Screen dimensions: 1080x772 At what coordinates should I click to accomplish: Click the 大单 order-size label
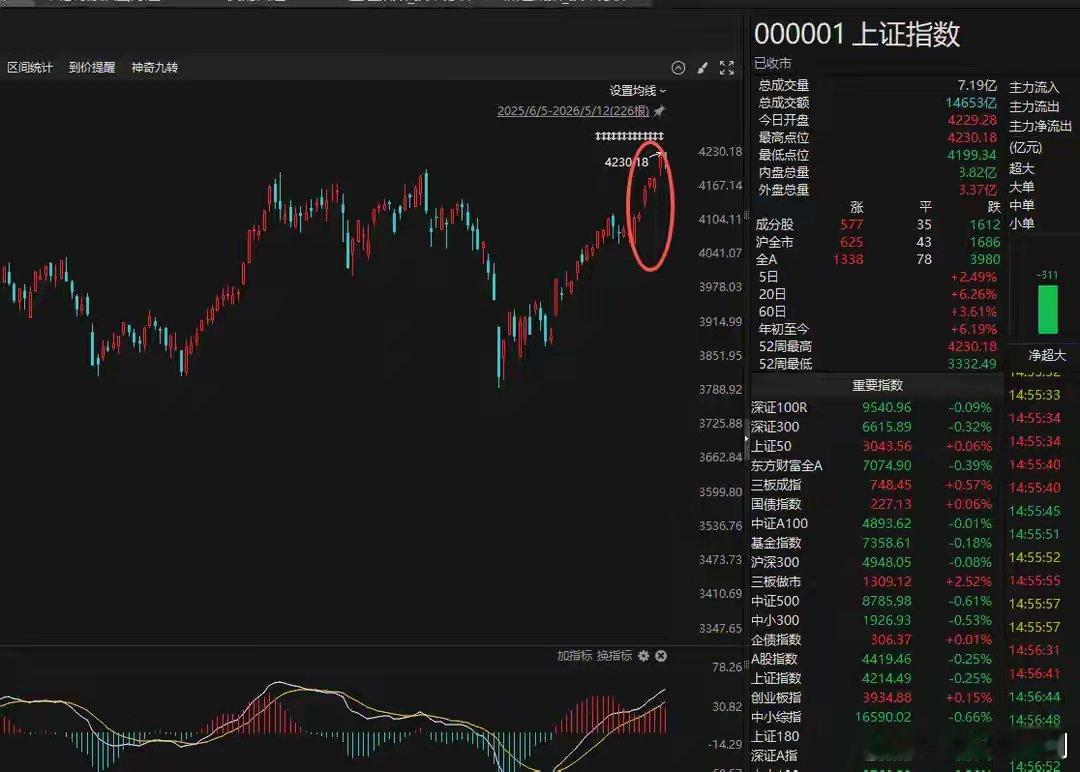[x=1021, y=187]
